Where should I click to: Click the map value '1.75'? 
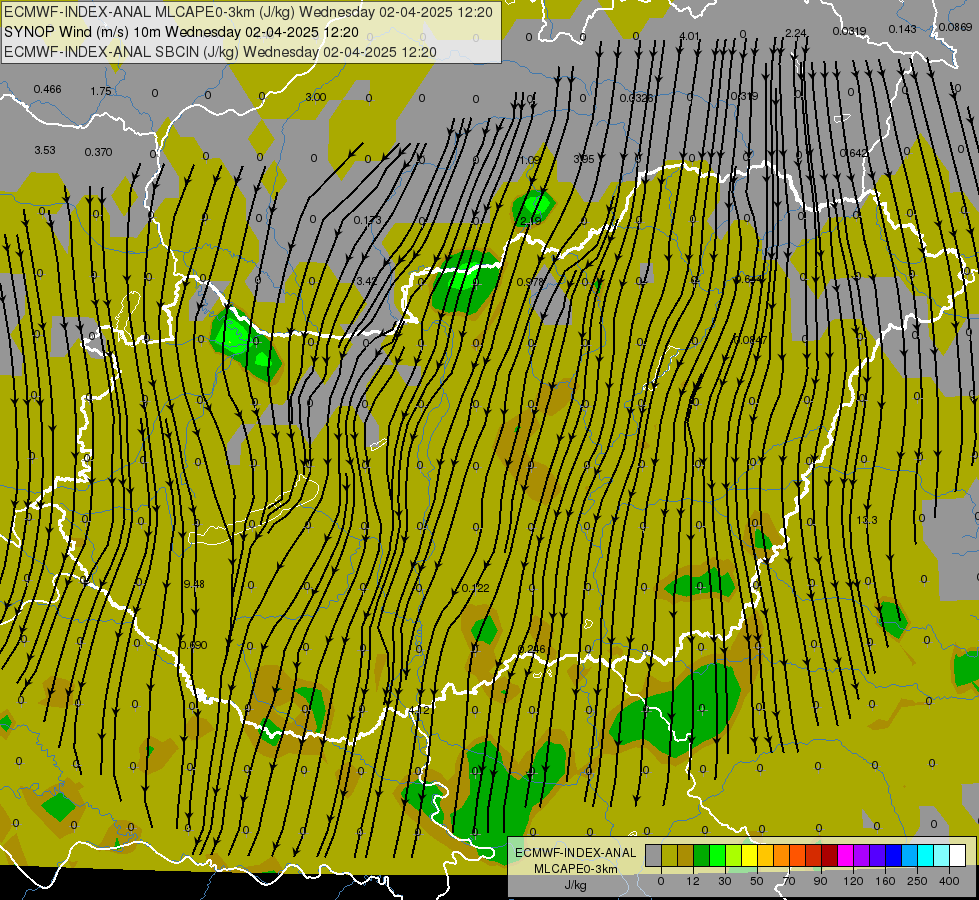101,91
